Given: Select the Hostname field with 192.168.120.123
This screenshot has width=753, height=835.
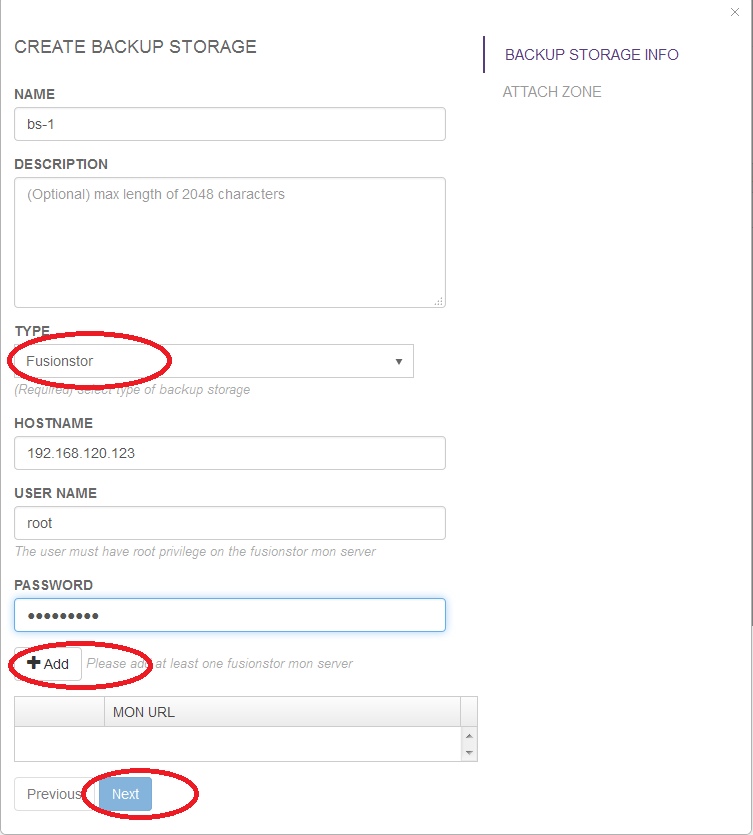Looking at the screenshot, I should click(230, 453).
